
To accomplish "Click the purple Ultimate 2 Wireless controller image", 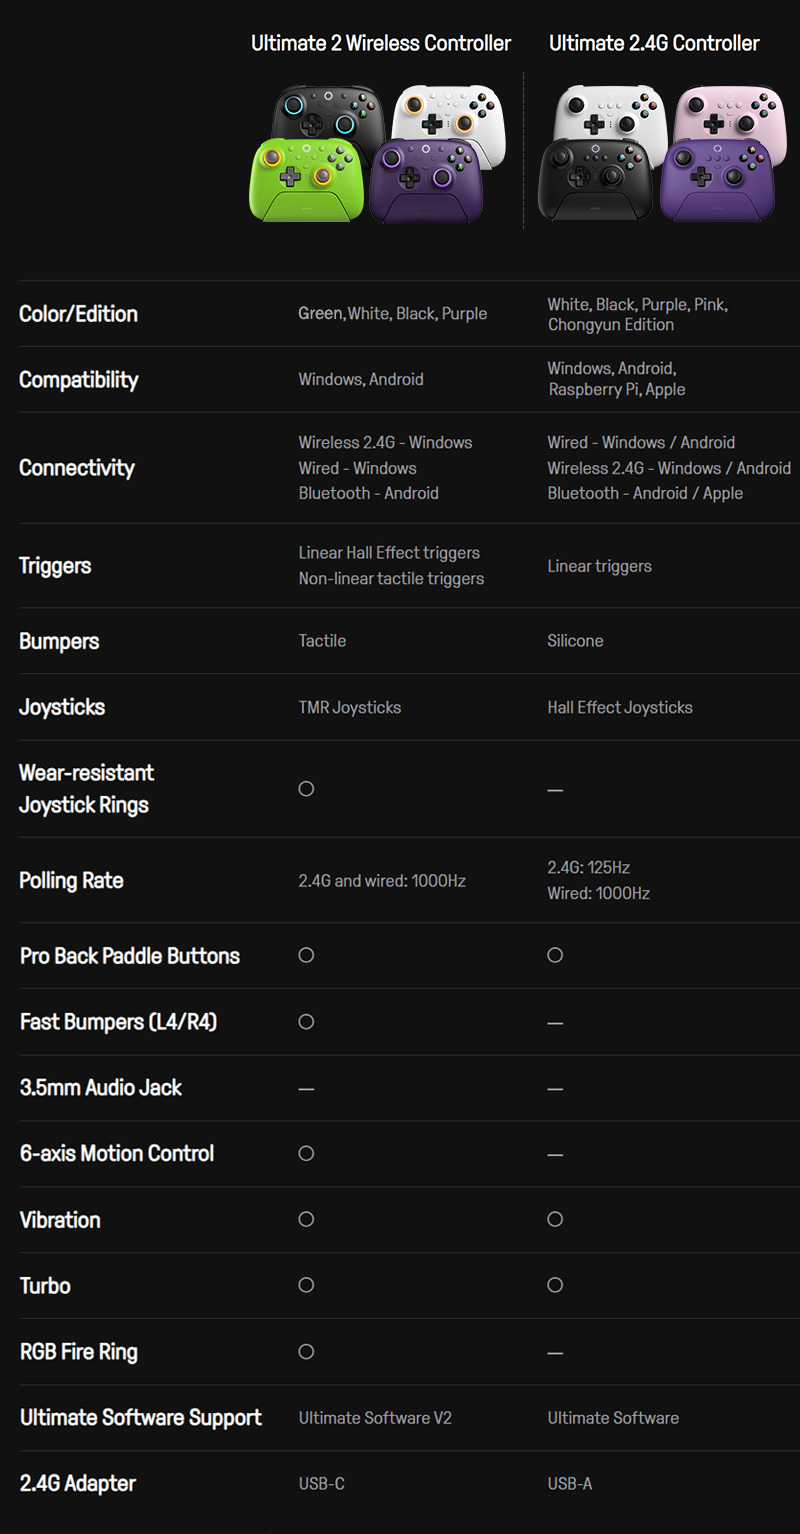I will (427, 180).
